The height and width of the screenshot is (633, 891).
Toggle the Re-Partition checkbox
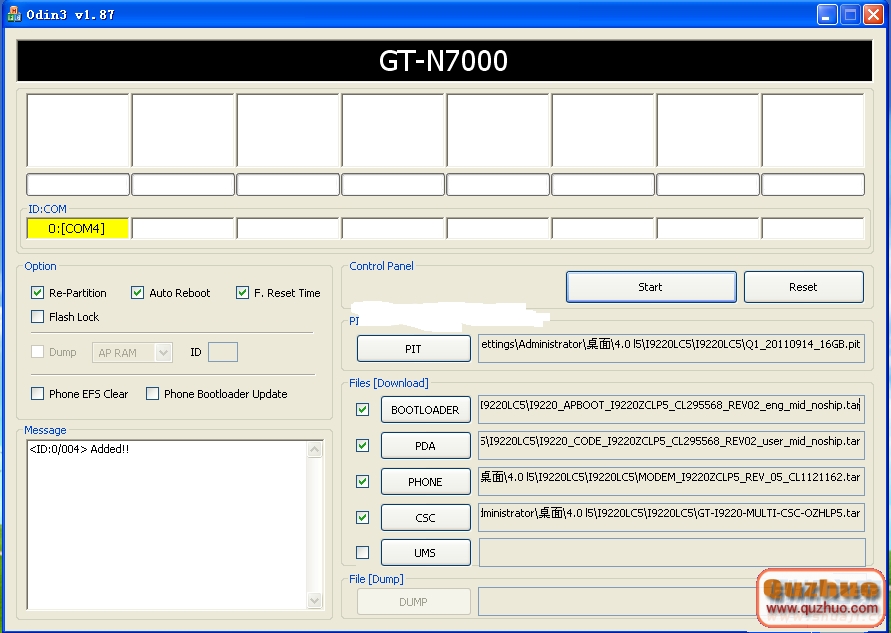(38, 293)
